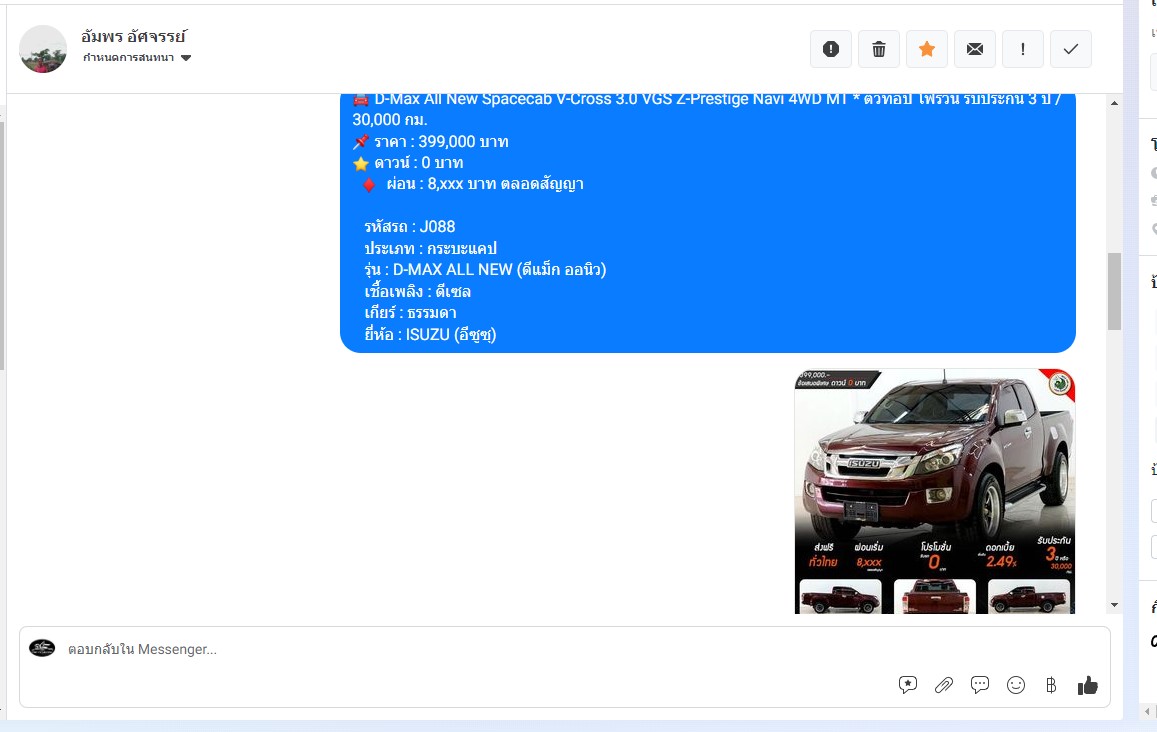
Task: Mark conversation as spam with exclamation icon
Action: (x=831, y=49)
